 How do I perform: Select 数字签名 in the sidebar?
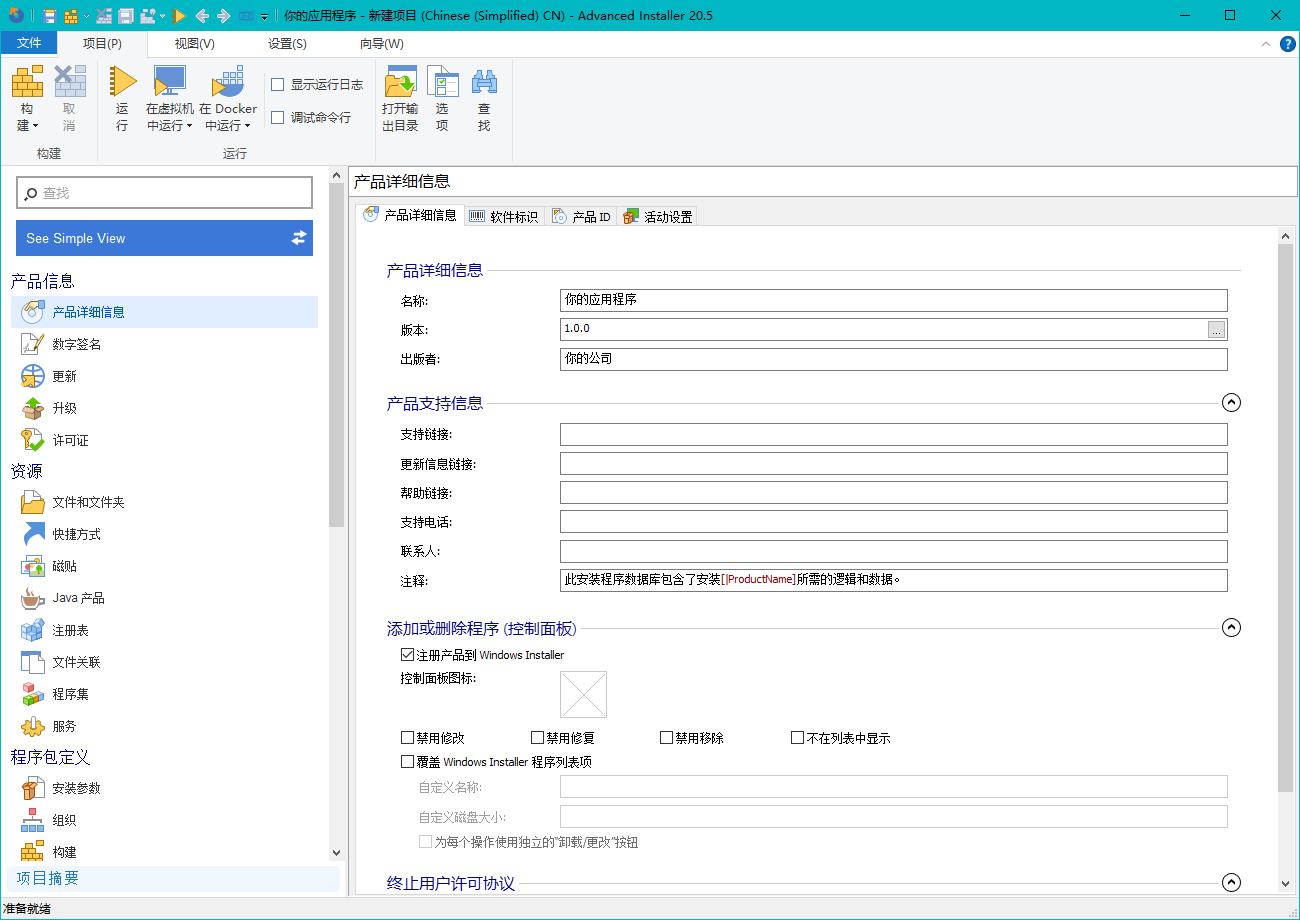click(164, 344)
